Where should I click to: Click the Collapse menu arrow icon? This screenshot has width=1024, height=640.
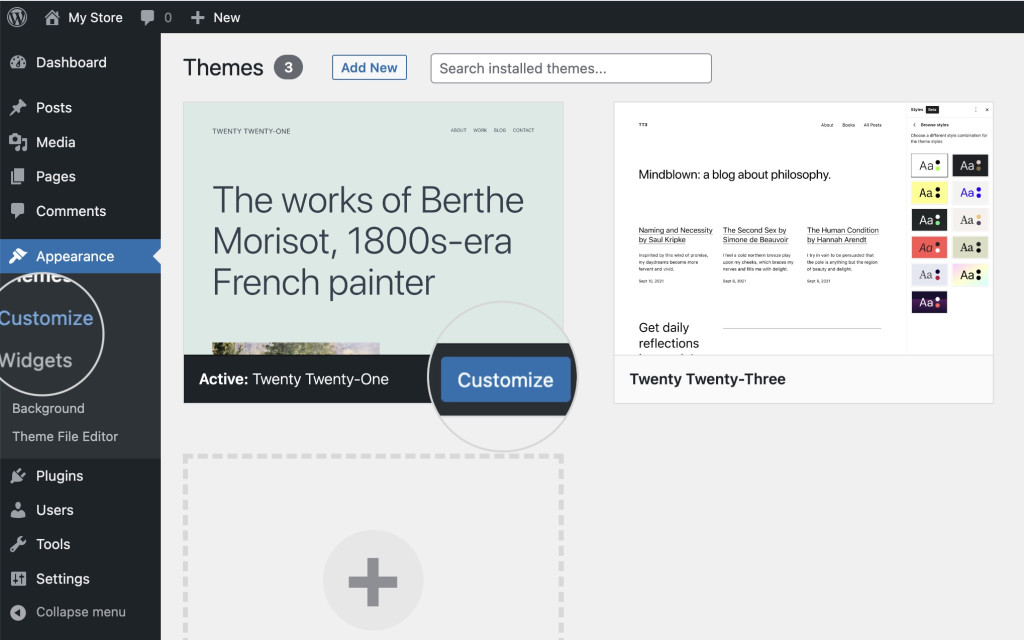pos(18,612)
